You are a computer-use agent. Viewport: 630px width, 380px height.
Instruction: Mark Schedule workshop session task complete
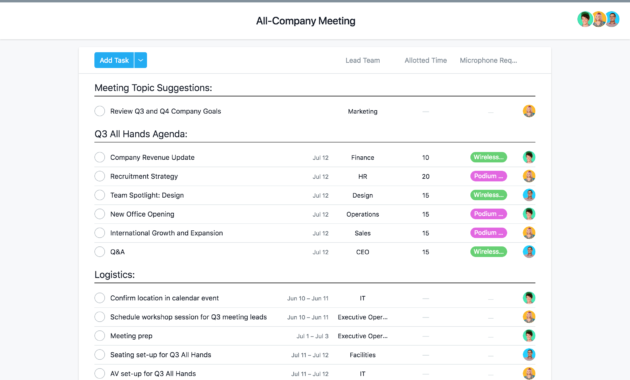point(100,317)
